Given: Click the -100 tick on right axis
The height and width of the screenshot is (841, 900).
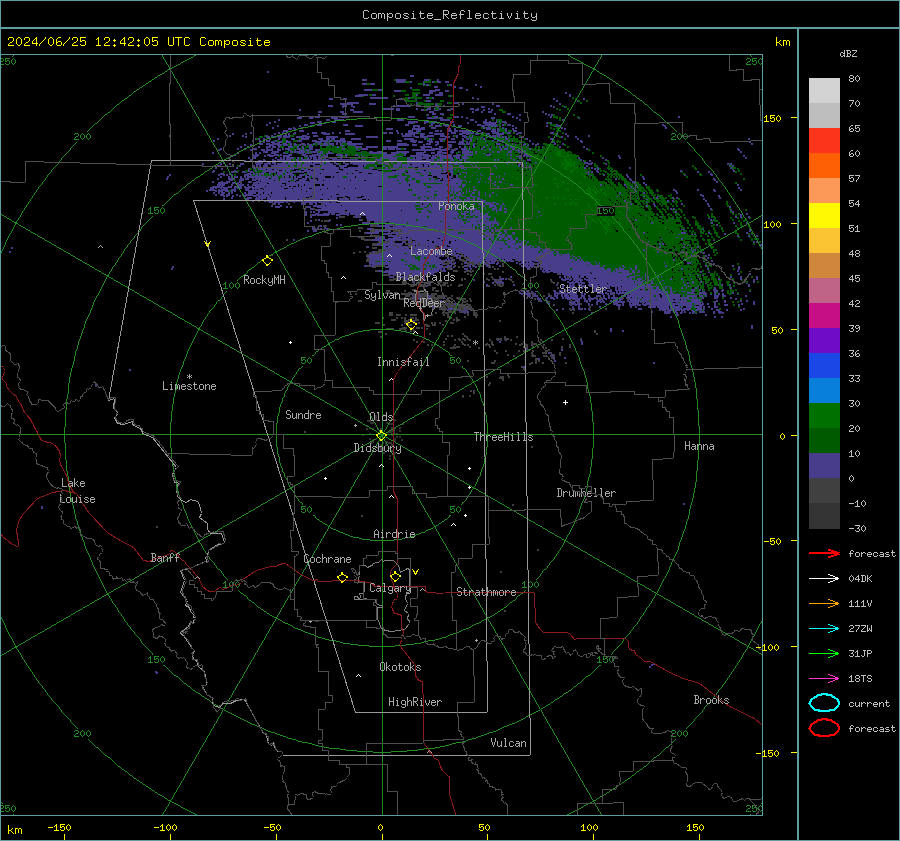Looking at the screenshot, I should click(x=767, y=647).
